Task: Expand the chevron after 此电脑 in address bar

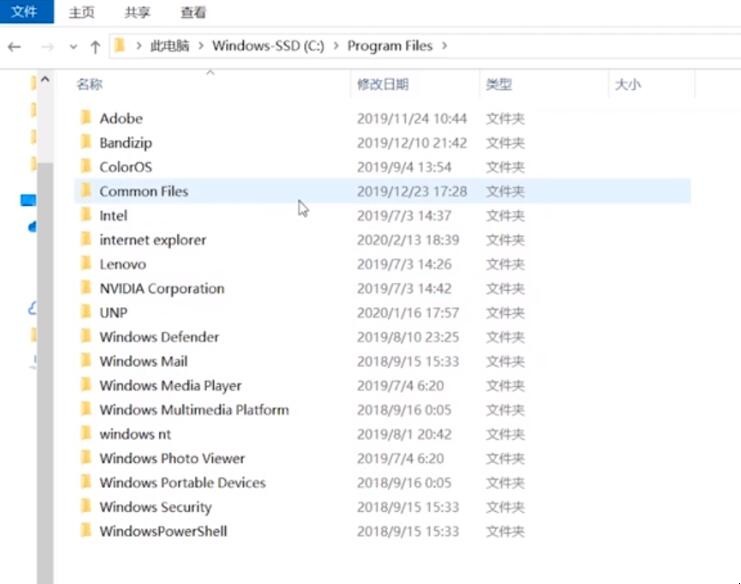Action: [202, 46]
